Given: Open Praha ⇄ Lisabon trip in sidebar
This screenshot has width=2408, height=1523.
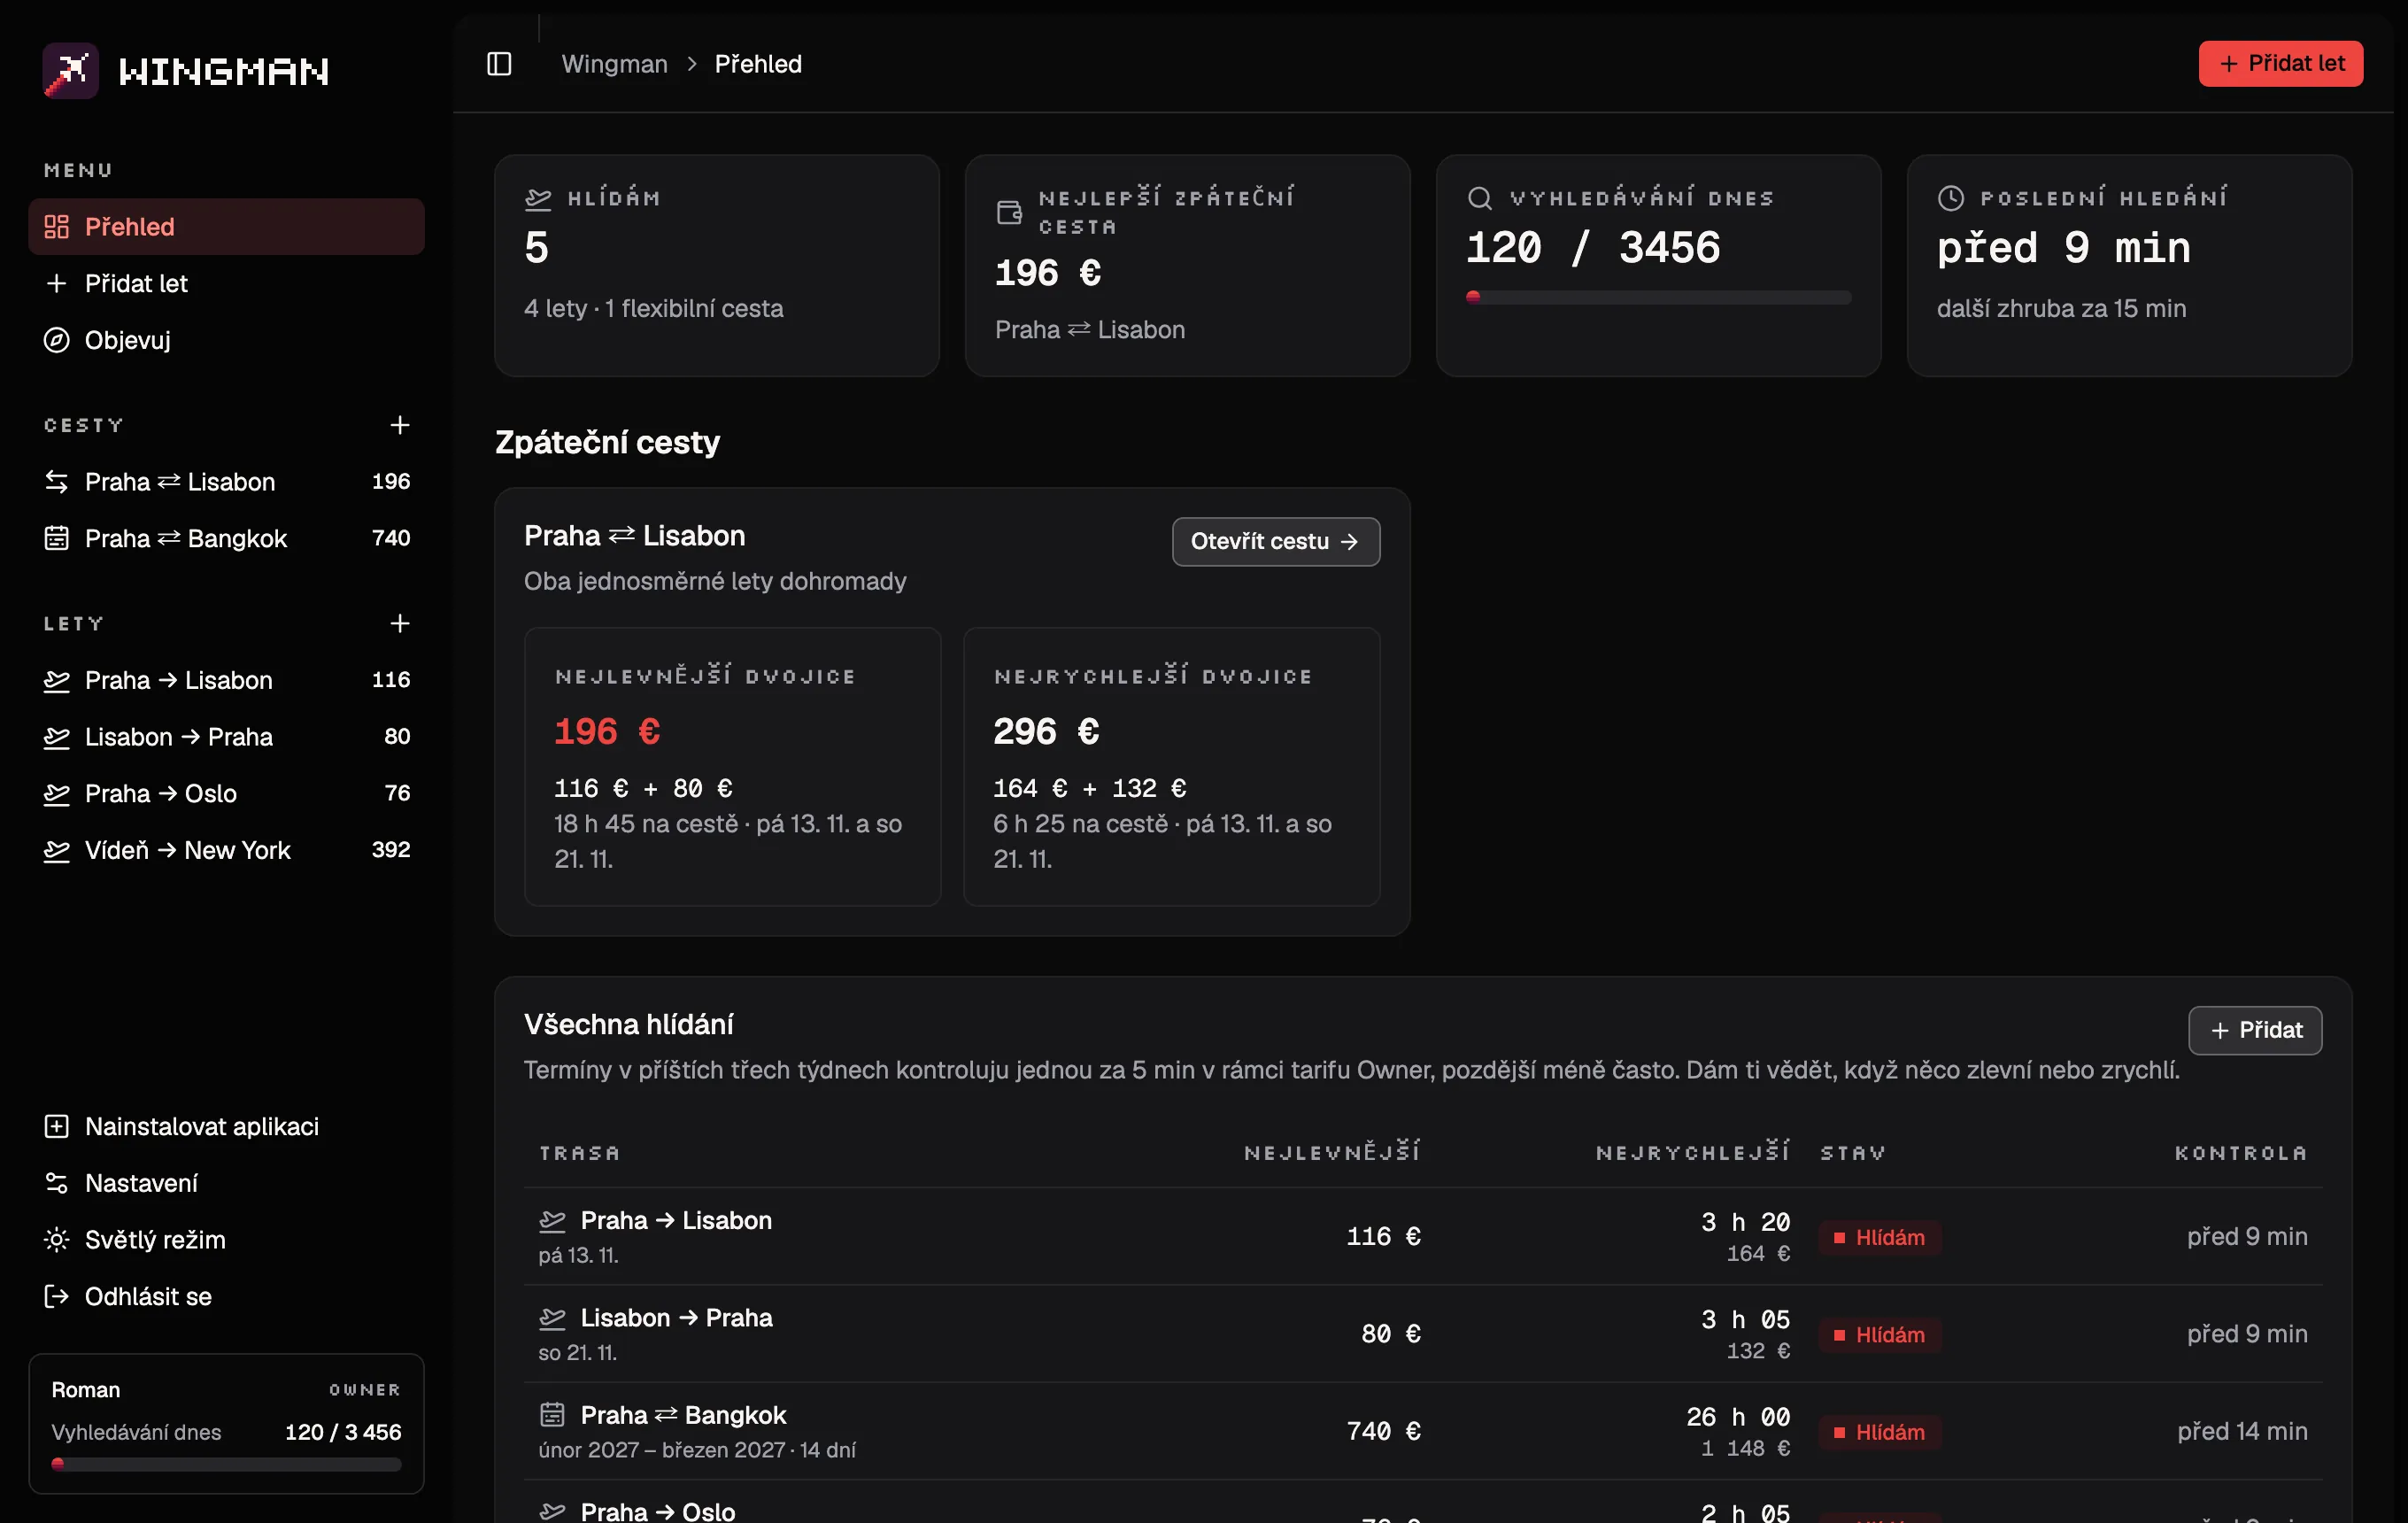Looking at the screenshot, I should point(226,482).
